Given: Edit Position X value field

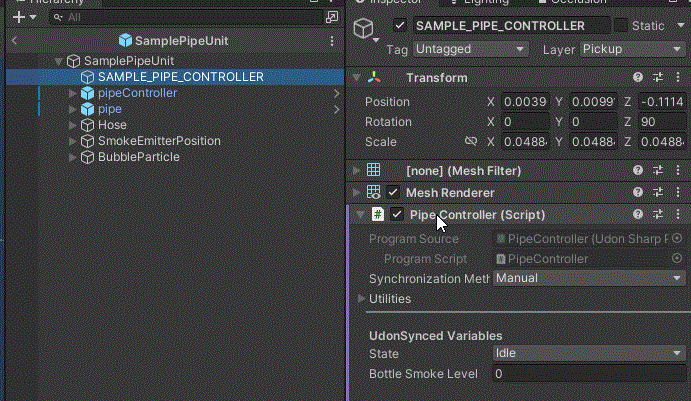Looking at the screenshot, I should click(525, 102).
